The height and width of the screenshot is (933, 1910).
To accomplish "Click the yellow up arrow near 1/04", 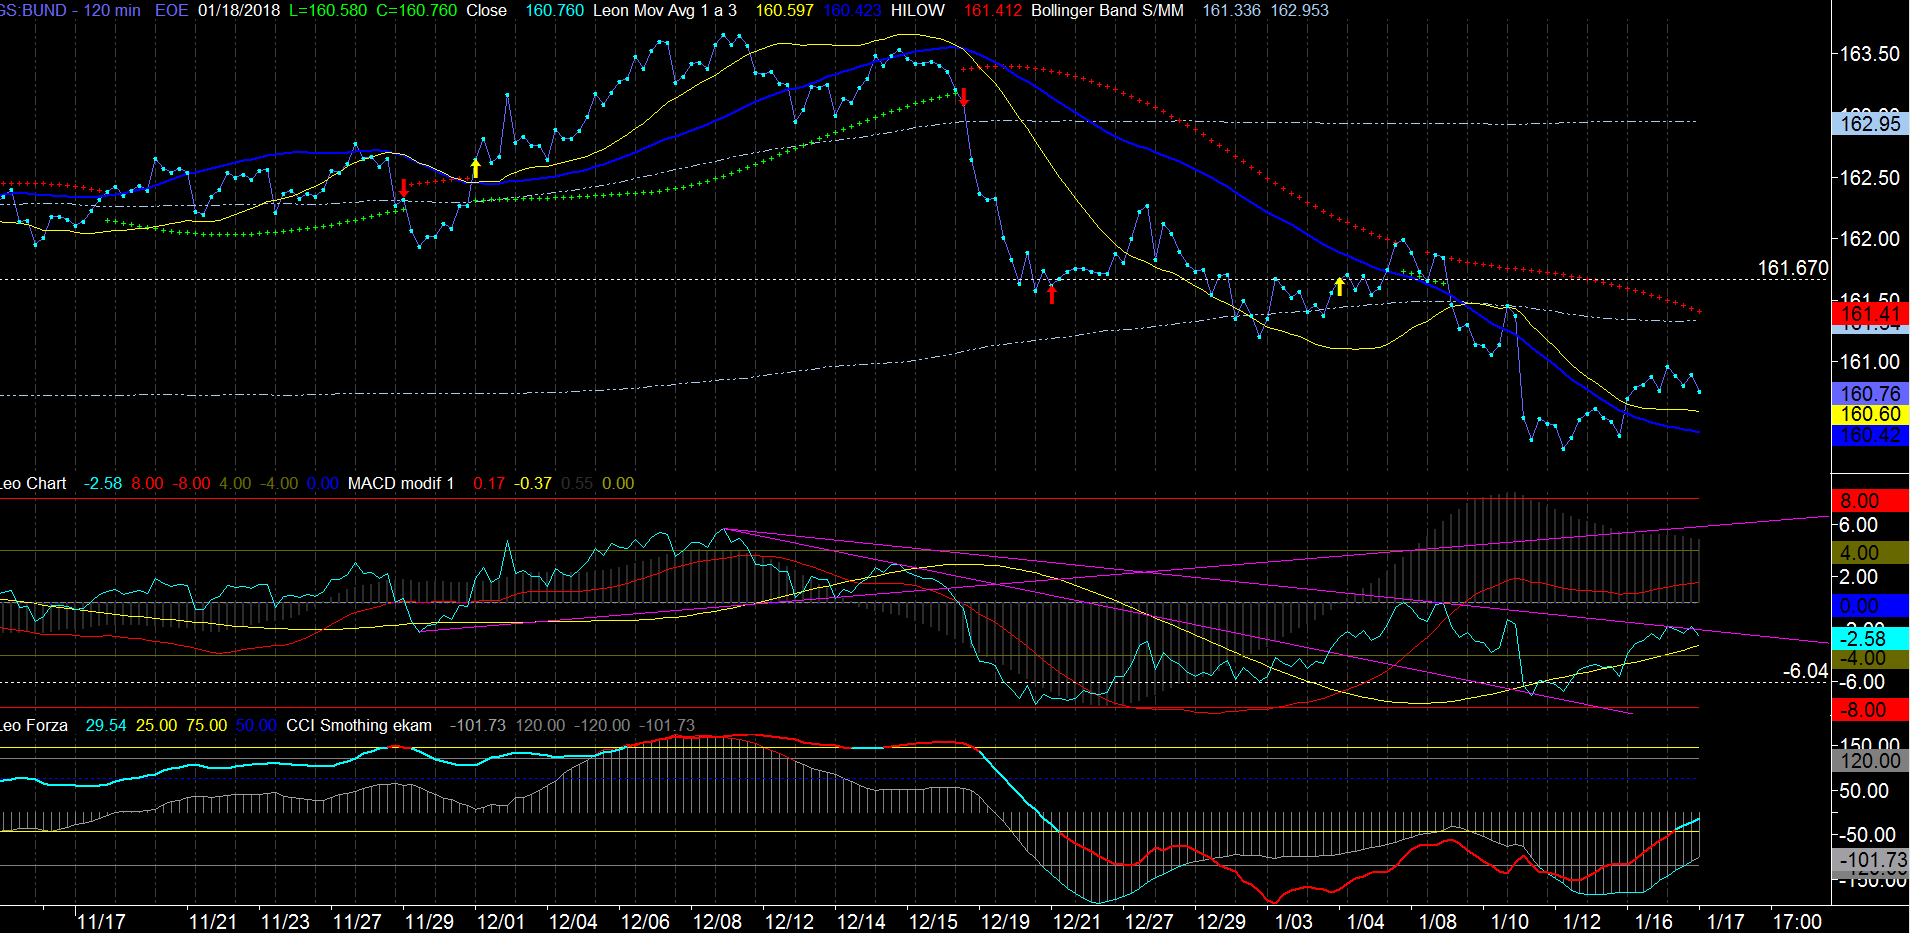I will click(x=1339, y=286).
